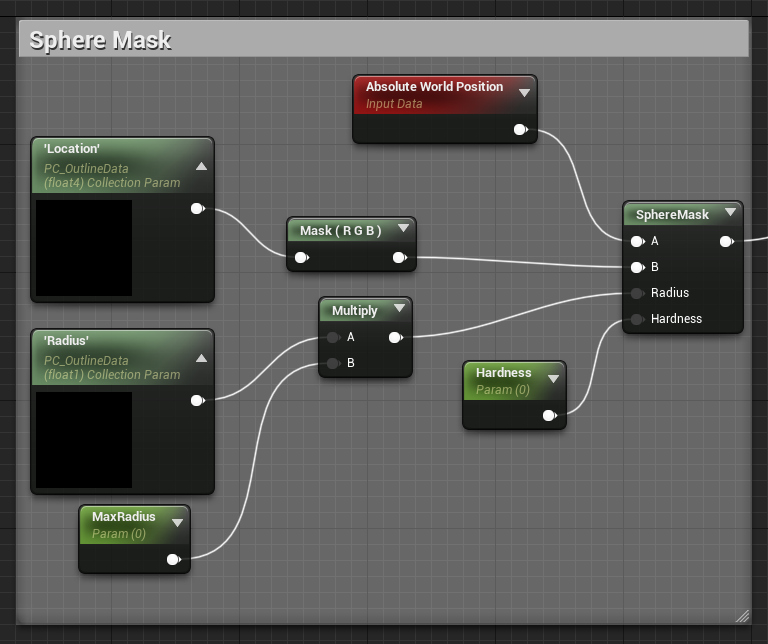
Task: Click the Multiply node B input pin
Action: tap(333, 363)
